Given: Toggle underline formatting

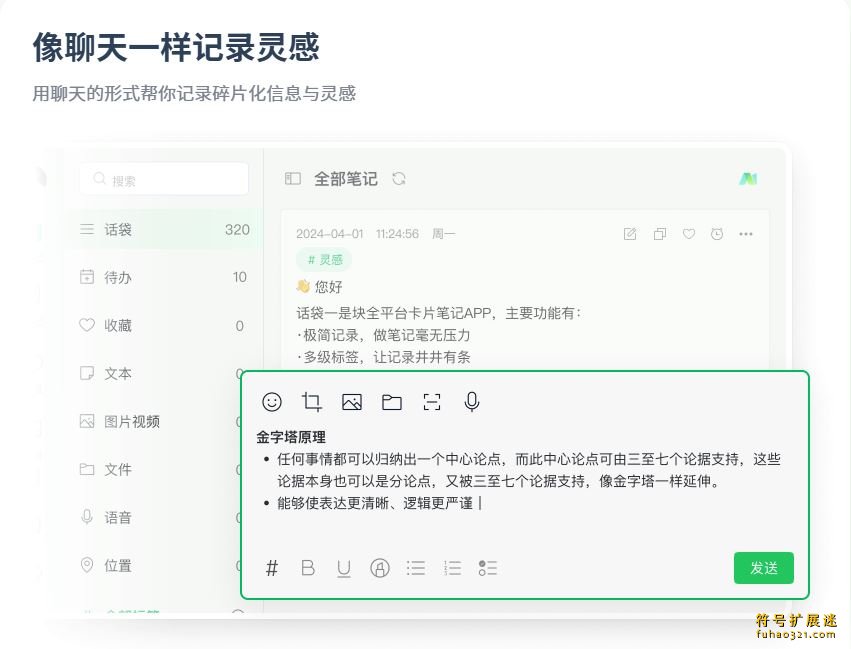Looking at the screenshot, I should click(344, 569).
